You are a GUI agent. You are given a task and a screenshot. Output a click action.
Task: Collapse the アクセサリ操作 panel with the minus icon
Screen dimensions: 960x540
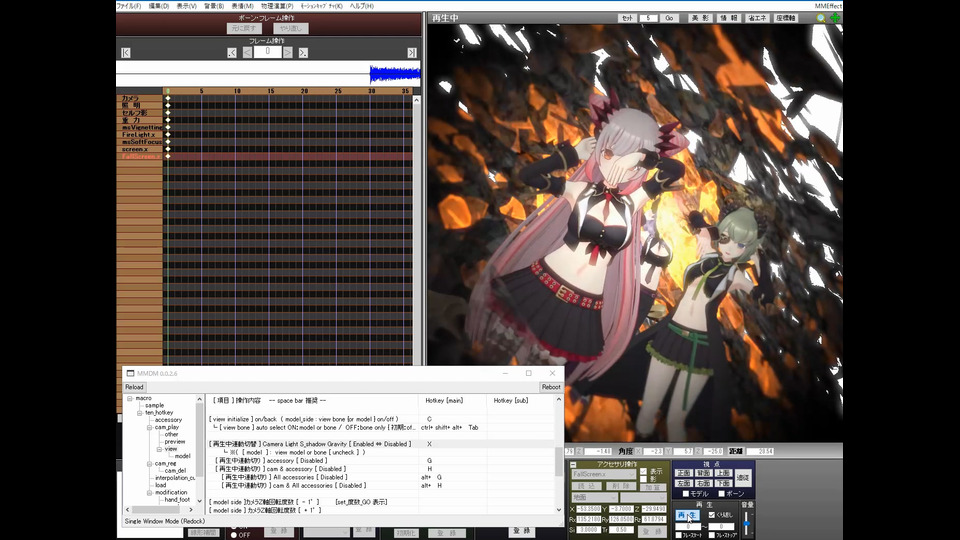tap(573, 465)
